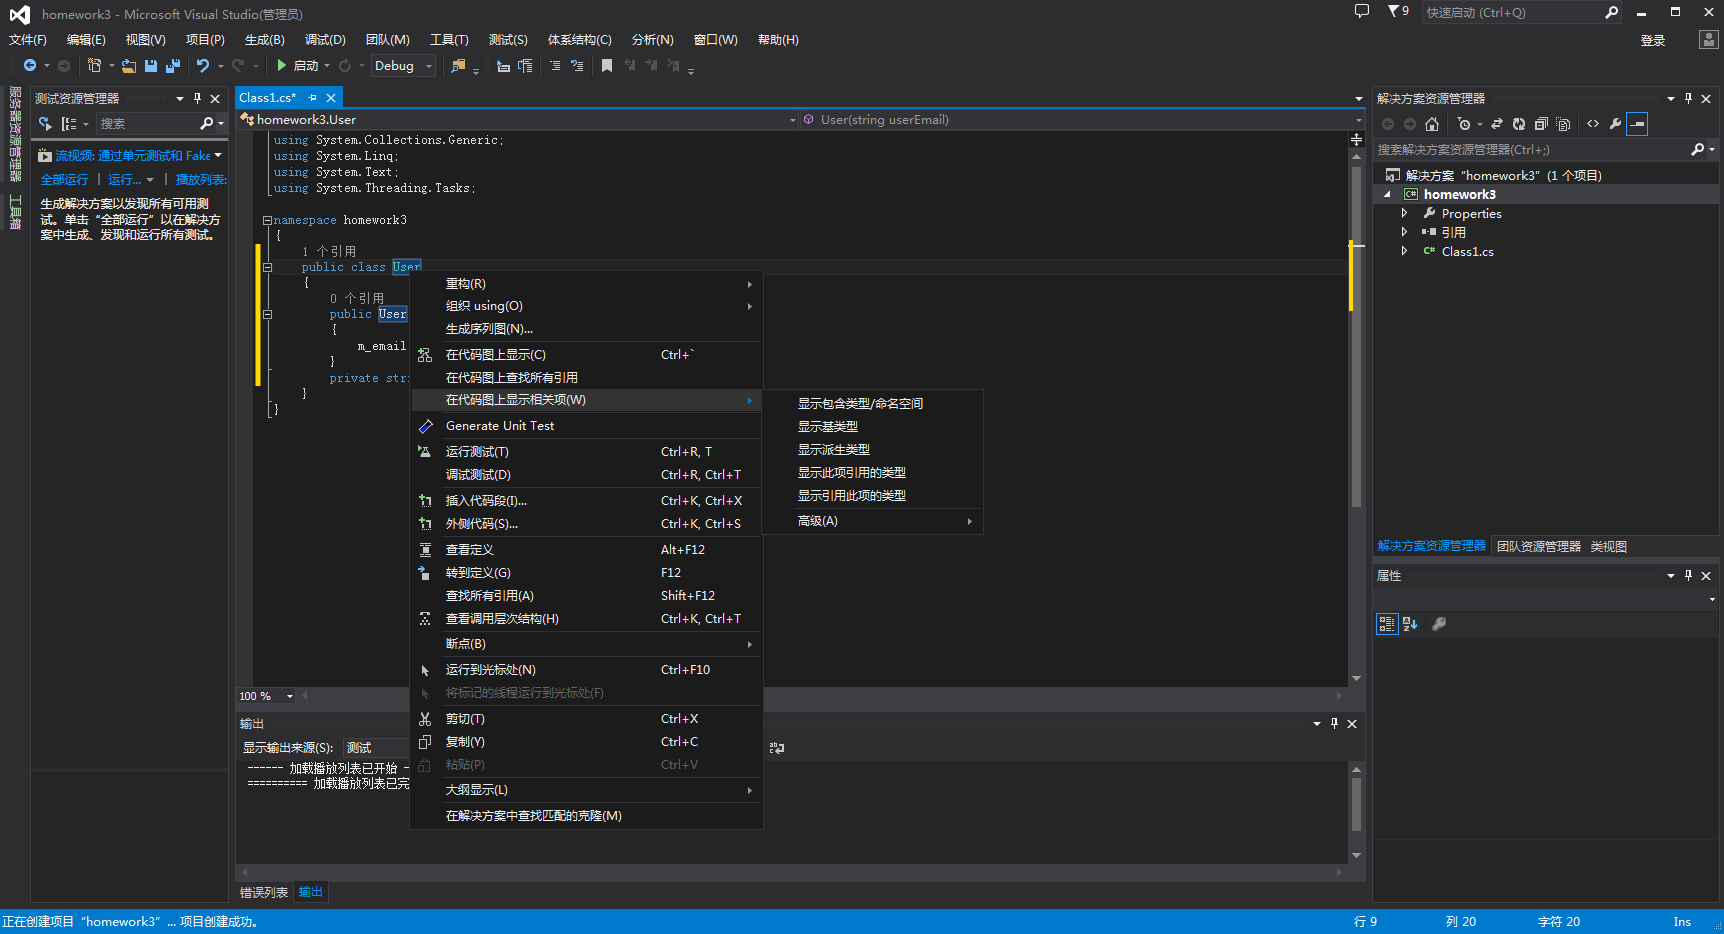Click the code editor vertical scrollbar
The width and height of the screenshot is (1724, 934).
tap(1356, 417)
